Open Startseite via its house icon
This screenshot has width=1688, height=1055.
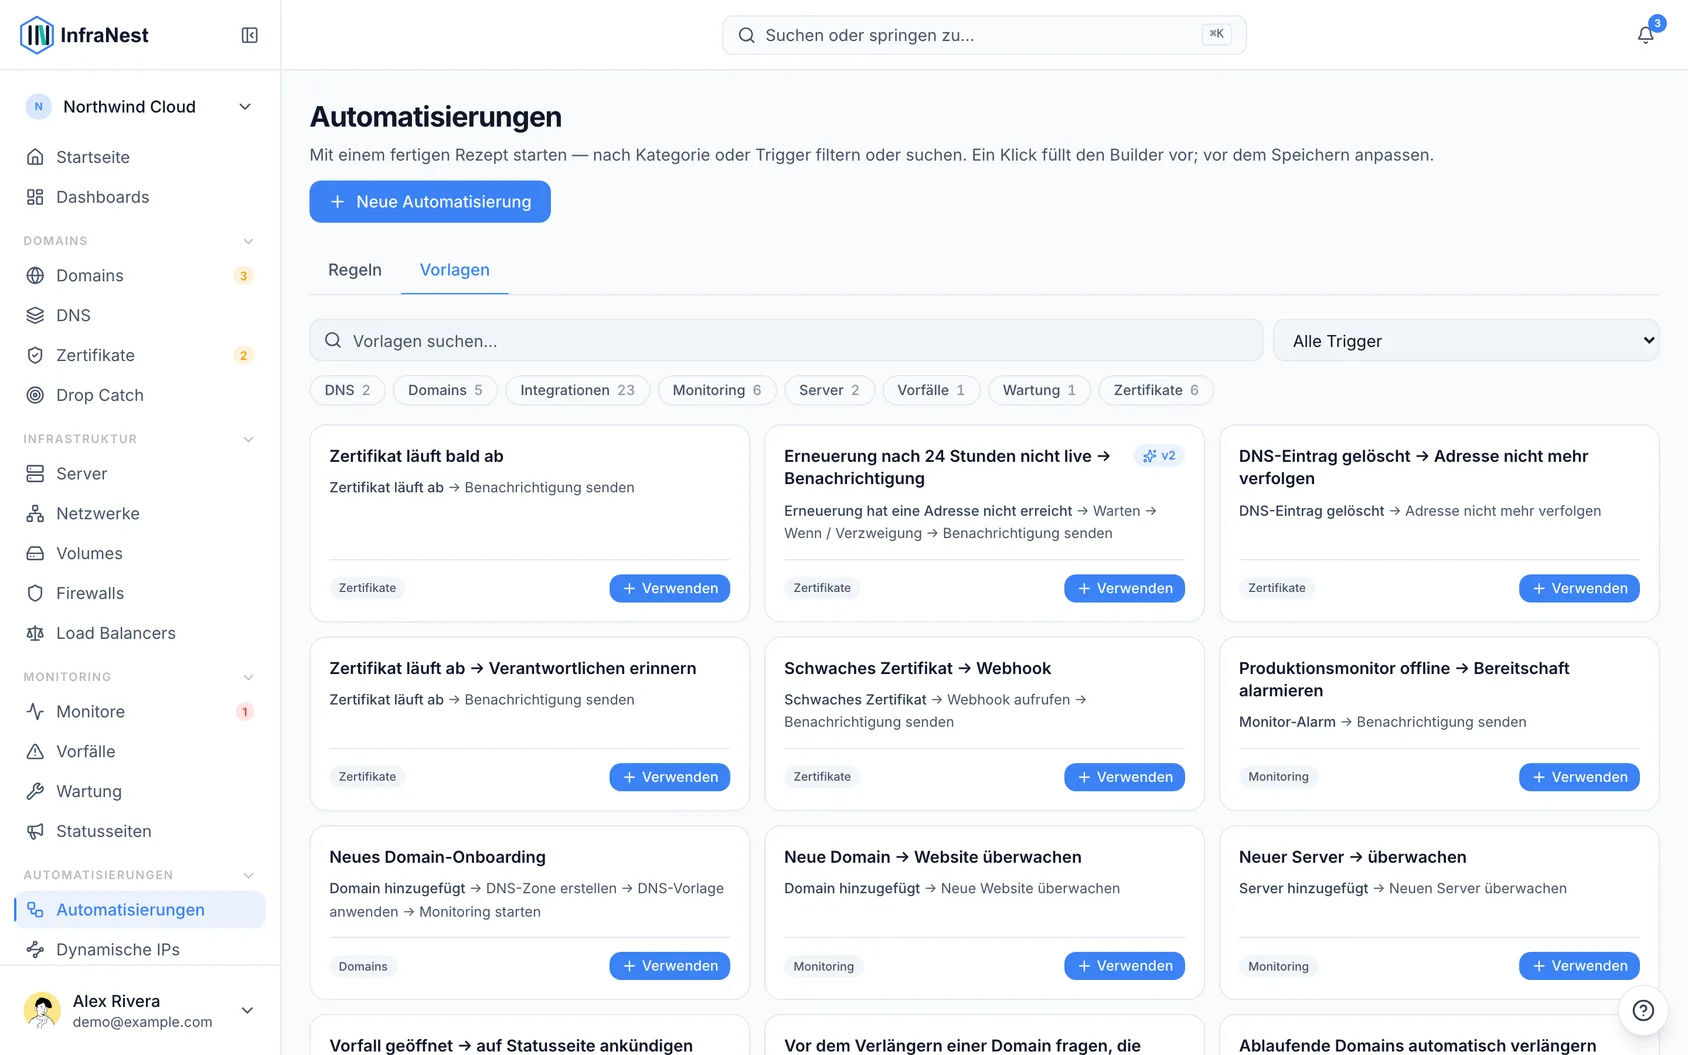pyautogui.click(x=35, y=157)
